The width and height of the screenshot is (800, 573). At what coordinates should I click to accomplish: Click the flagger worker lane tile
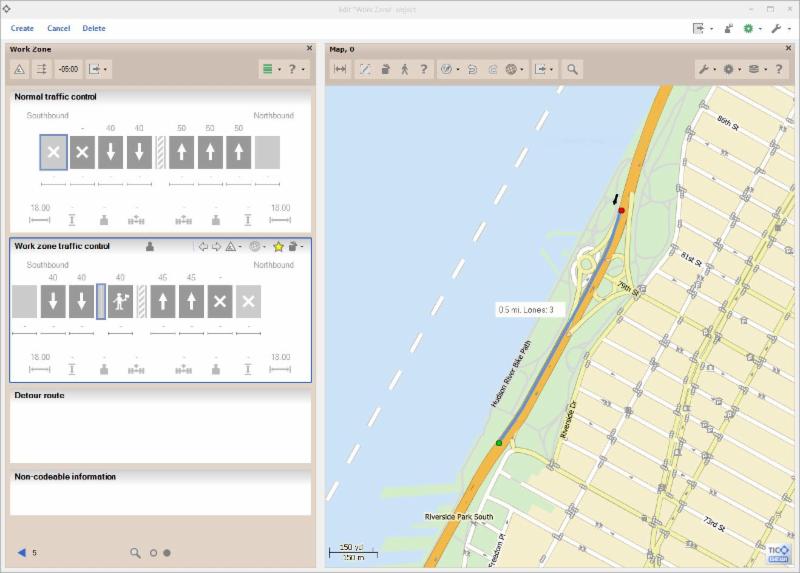pos(121,301)
